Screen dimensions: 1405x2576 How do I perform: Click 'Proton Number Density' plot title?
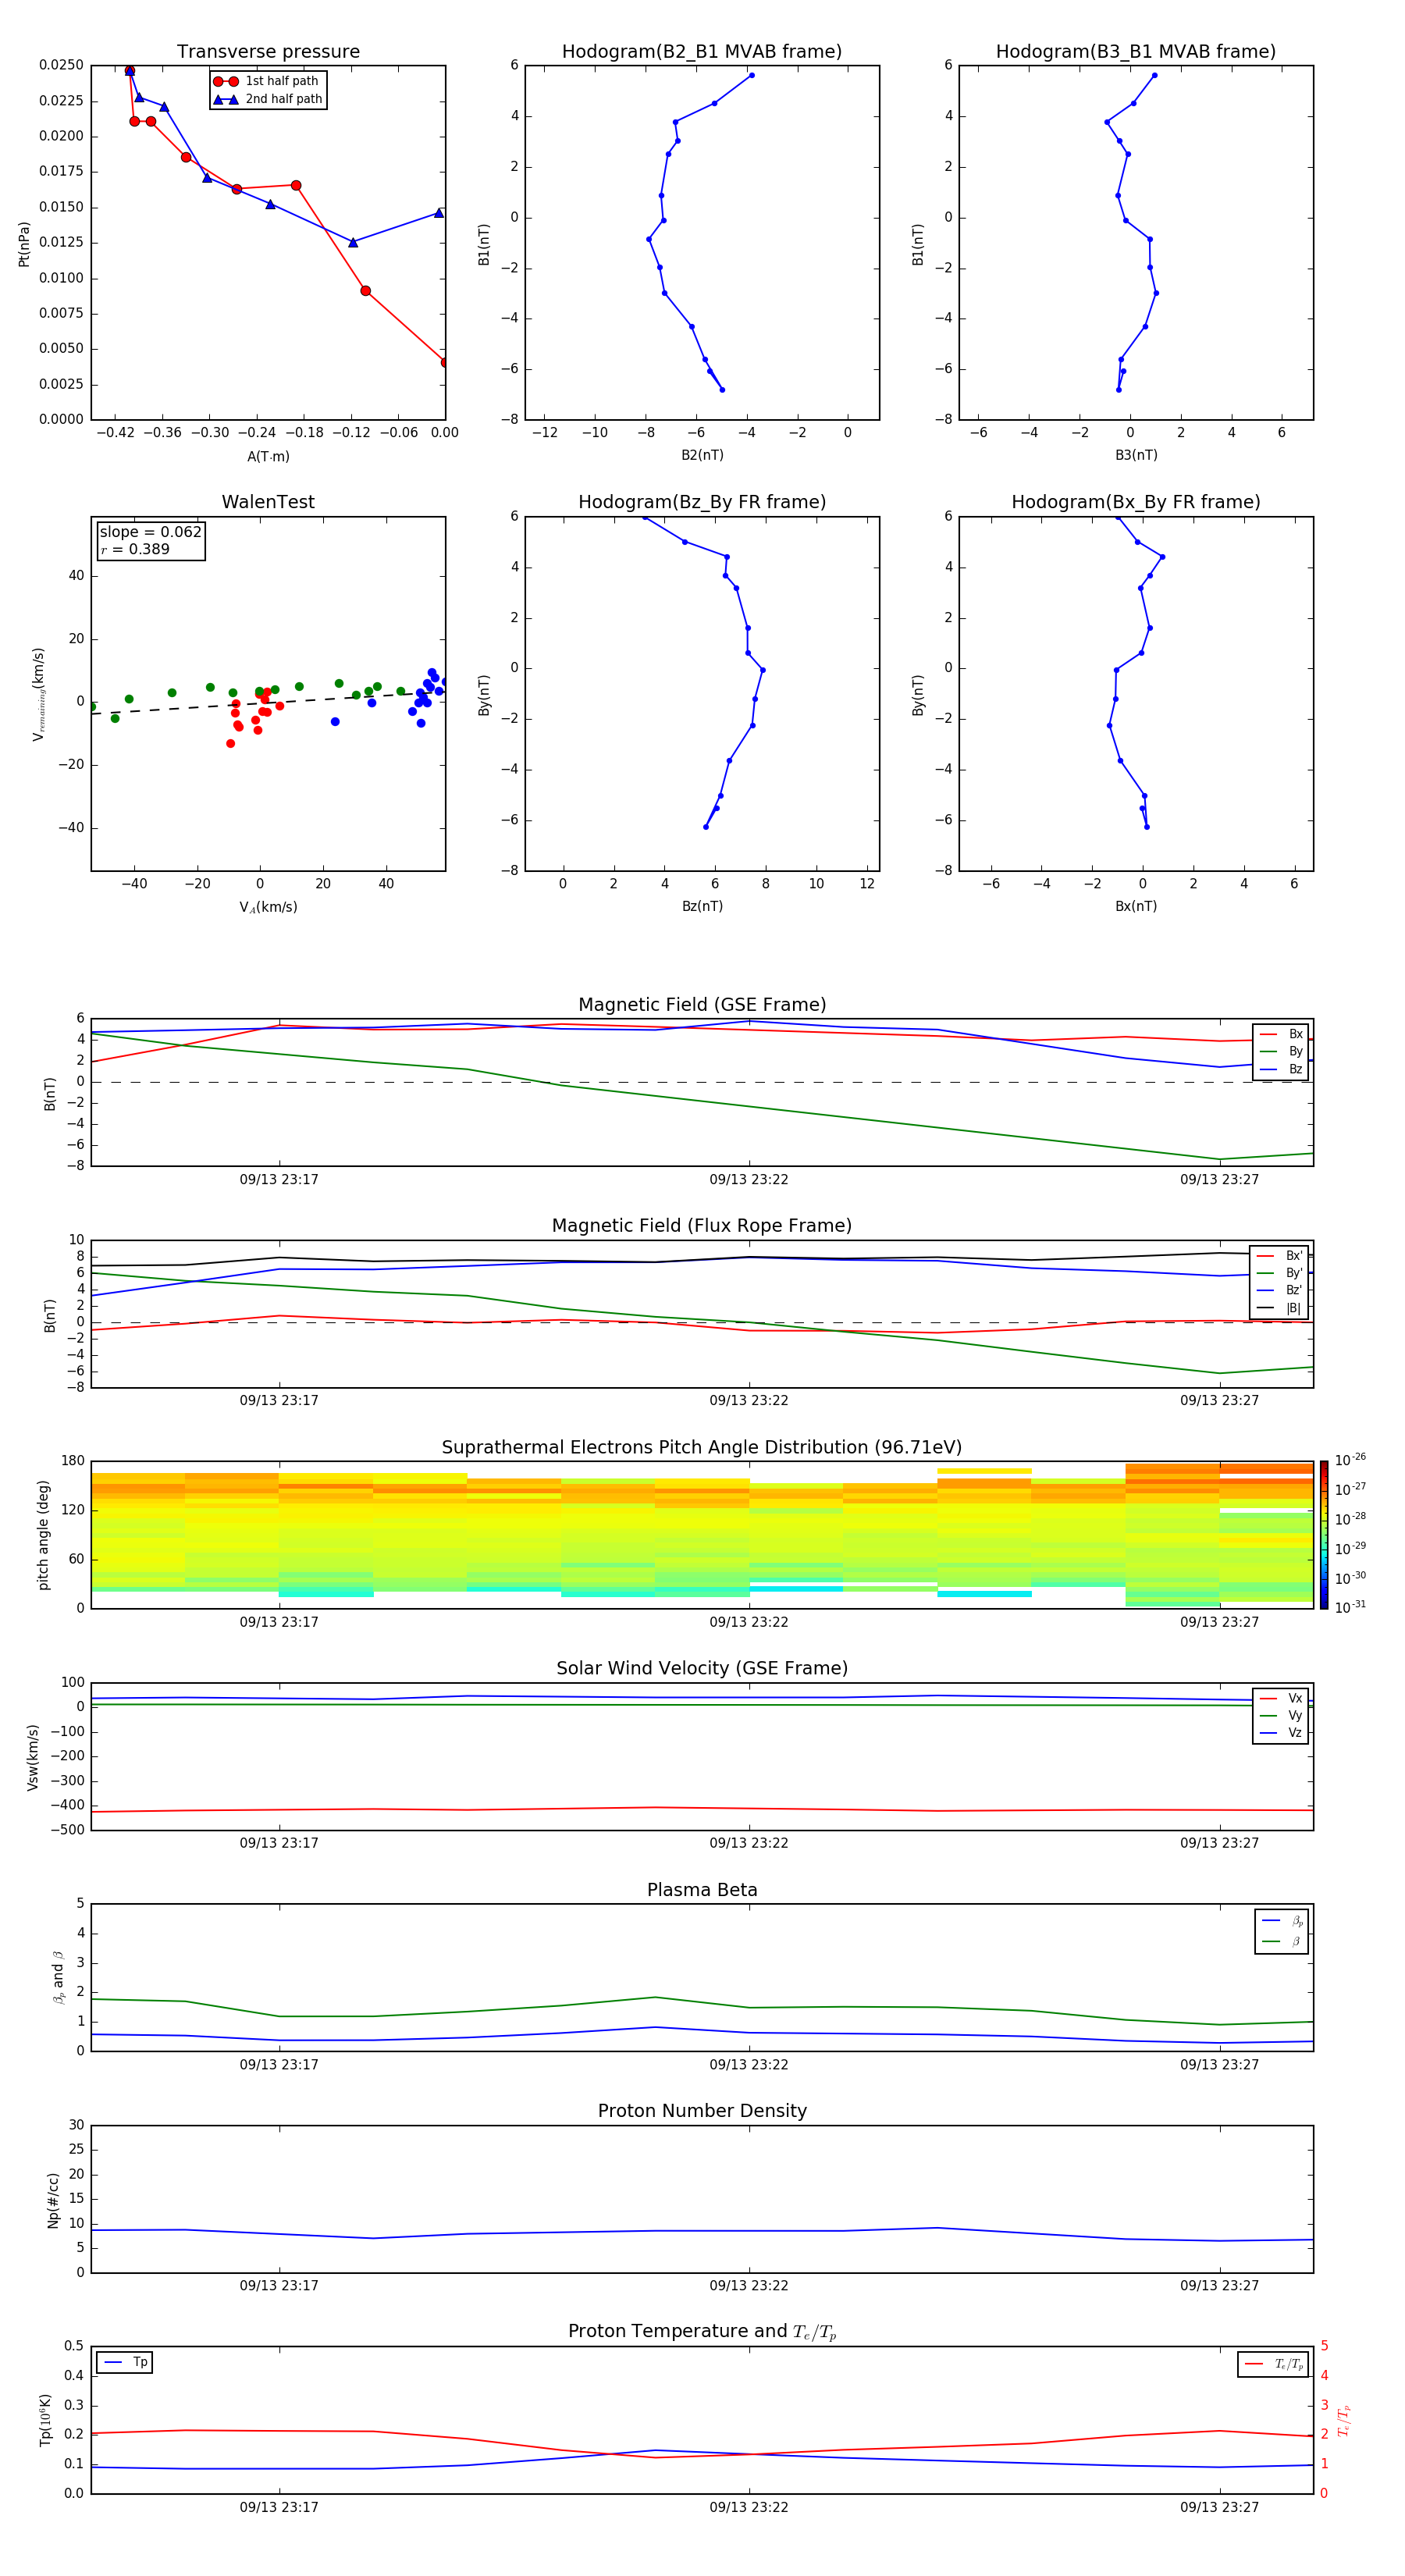point(702,2111)
